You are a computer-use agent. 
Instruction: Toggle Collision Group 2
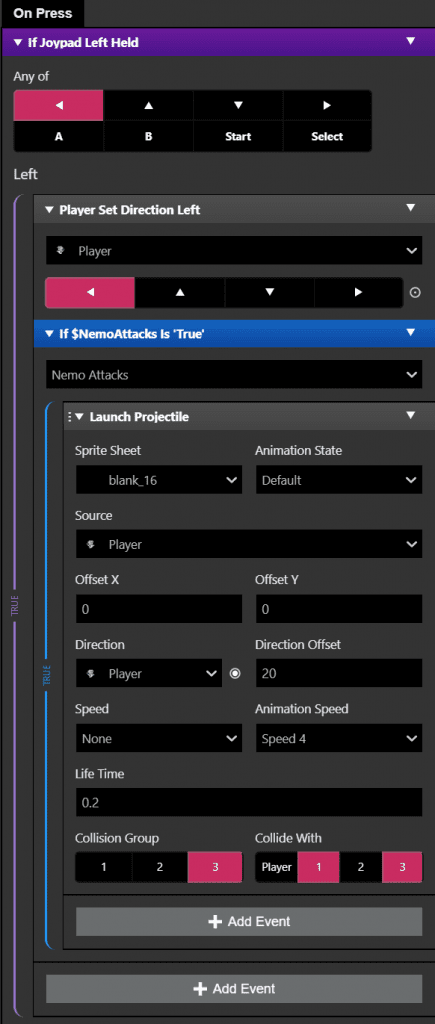[159, 867]
